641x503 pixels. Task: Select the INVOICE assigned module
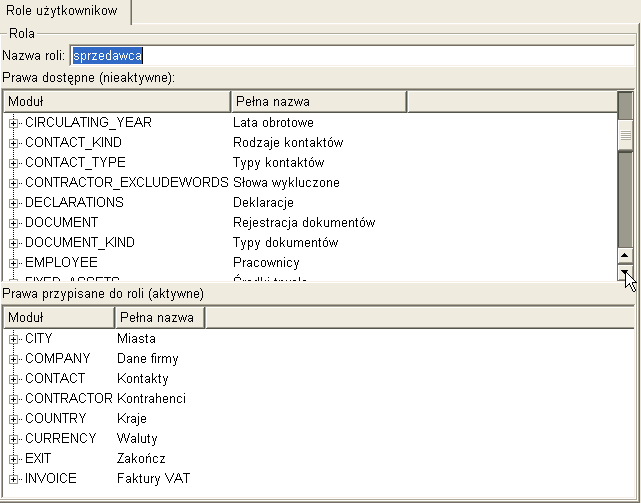point(51,479)
